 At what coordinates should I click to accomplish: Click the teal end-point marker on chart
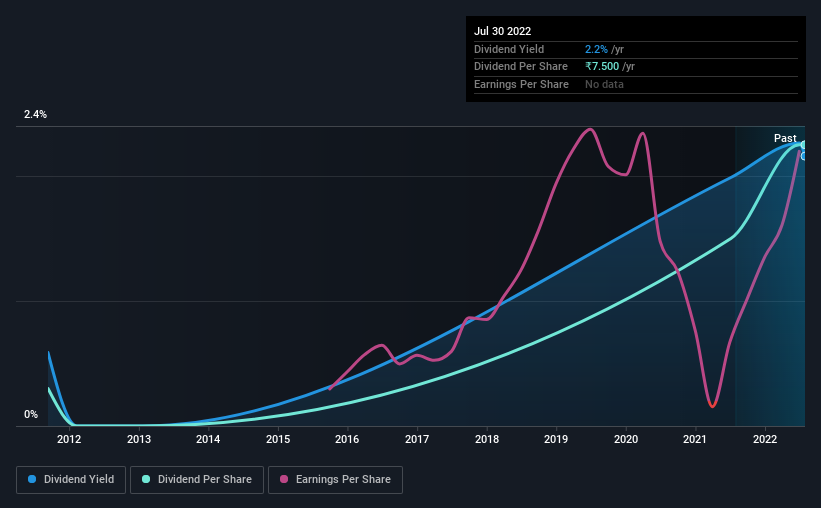pyautogui.click(x=803, y=145)
